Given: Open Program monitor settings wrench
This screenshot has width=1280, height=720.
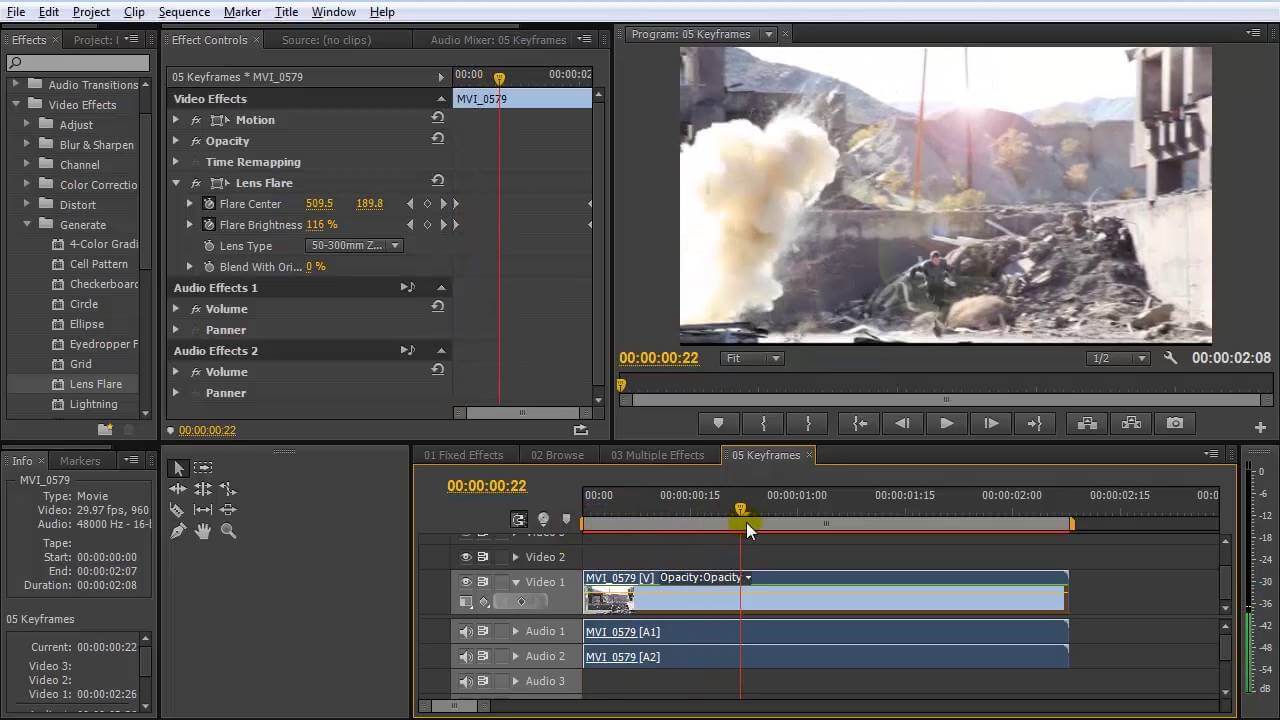Looking at the screenshot, I should 1170,358.
